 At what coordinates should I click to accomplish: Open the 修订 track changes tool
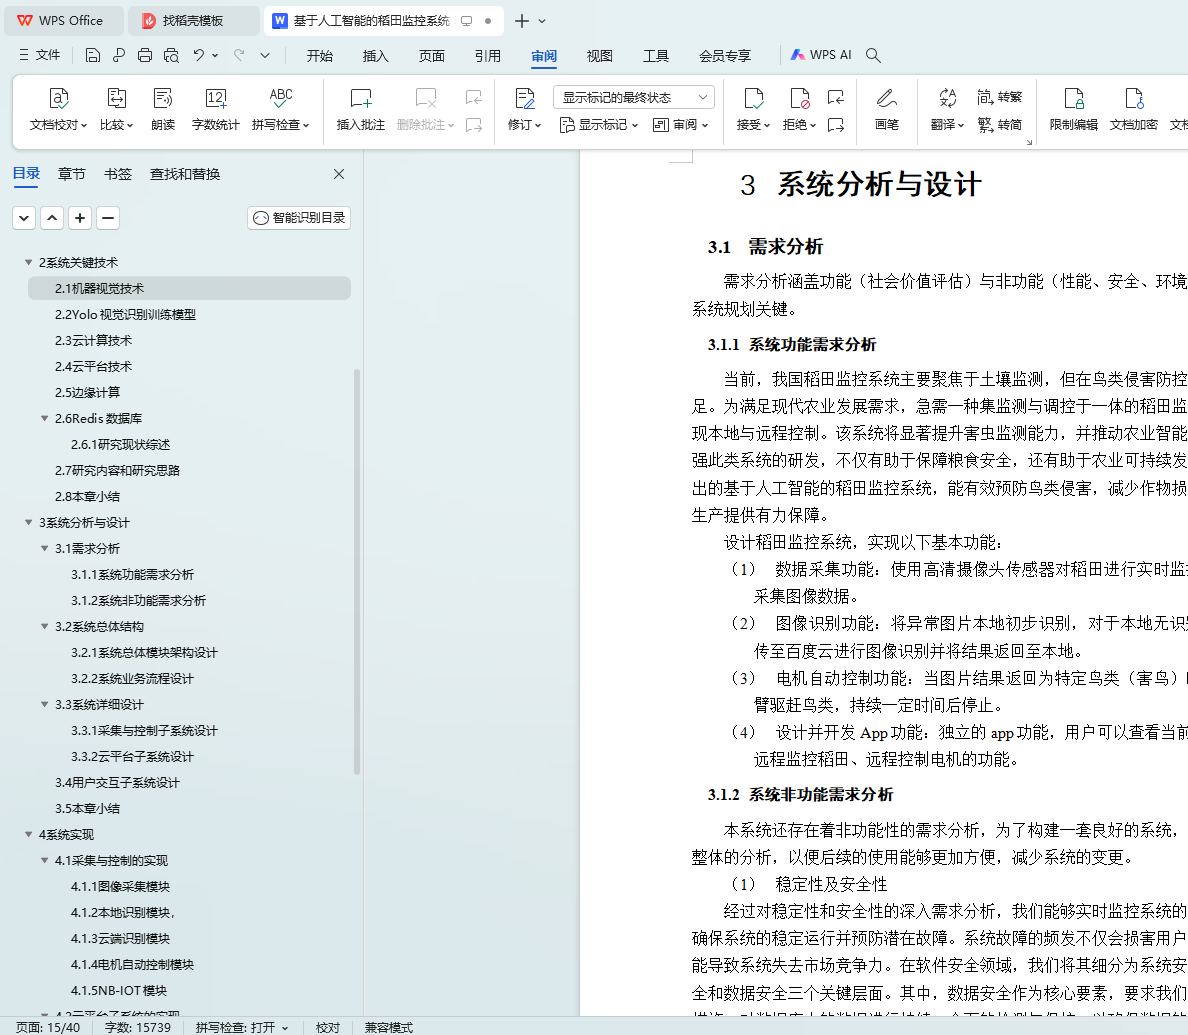pos(524,109)
